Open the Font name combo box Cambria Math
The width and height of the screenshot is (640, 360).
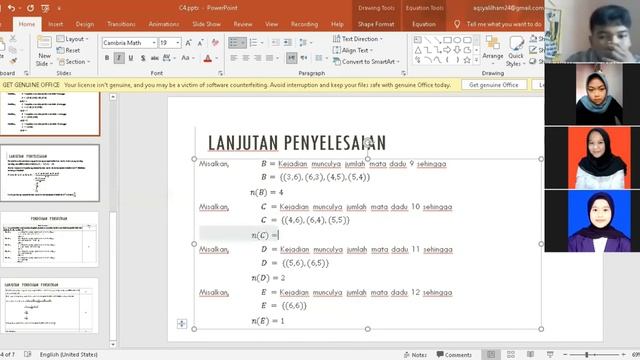(129, 43)
